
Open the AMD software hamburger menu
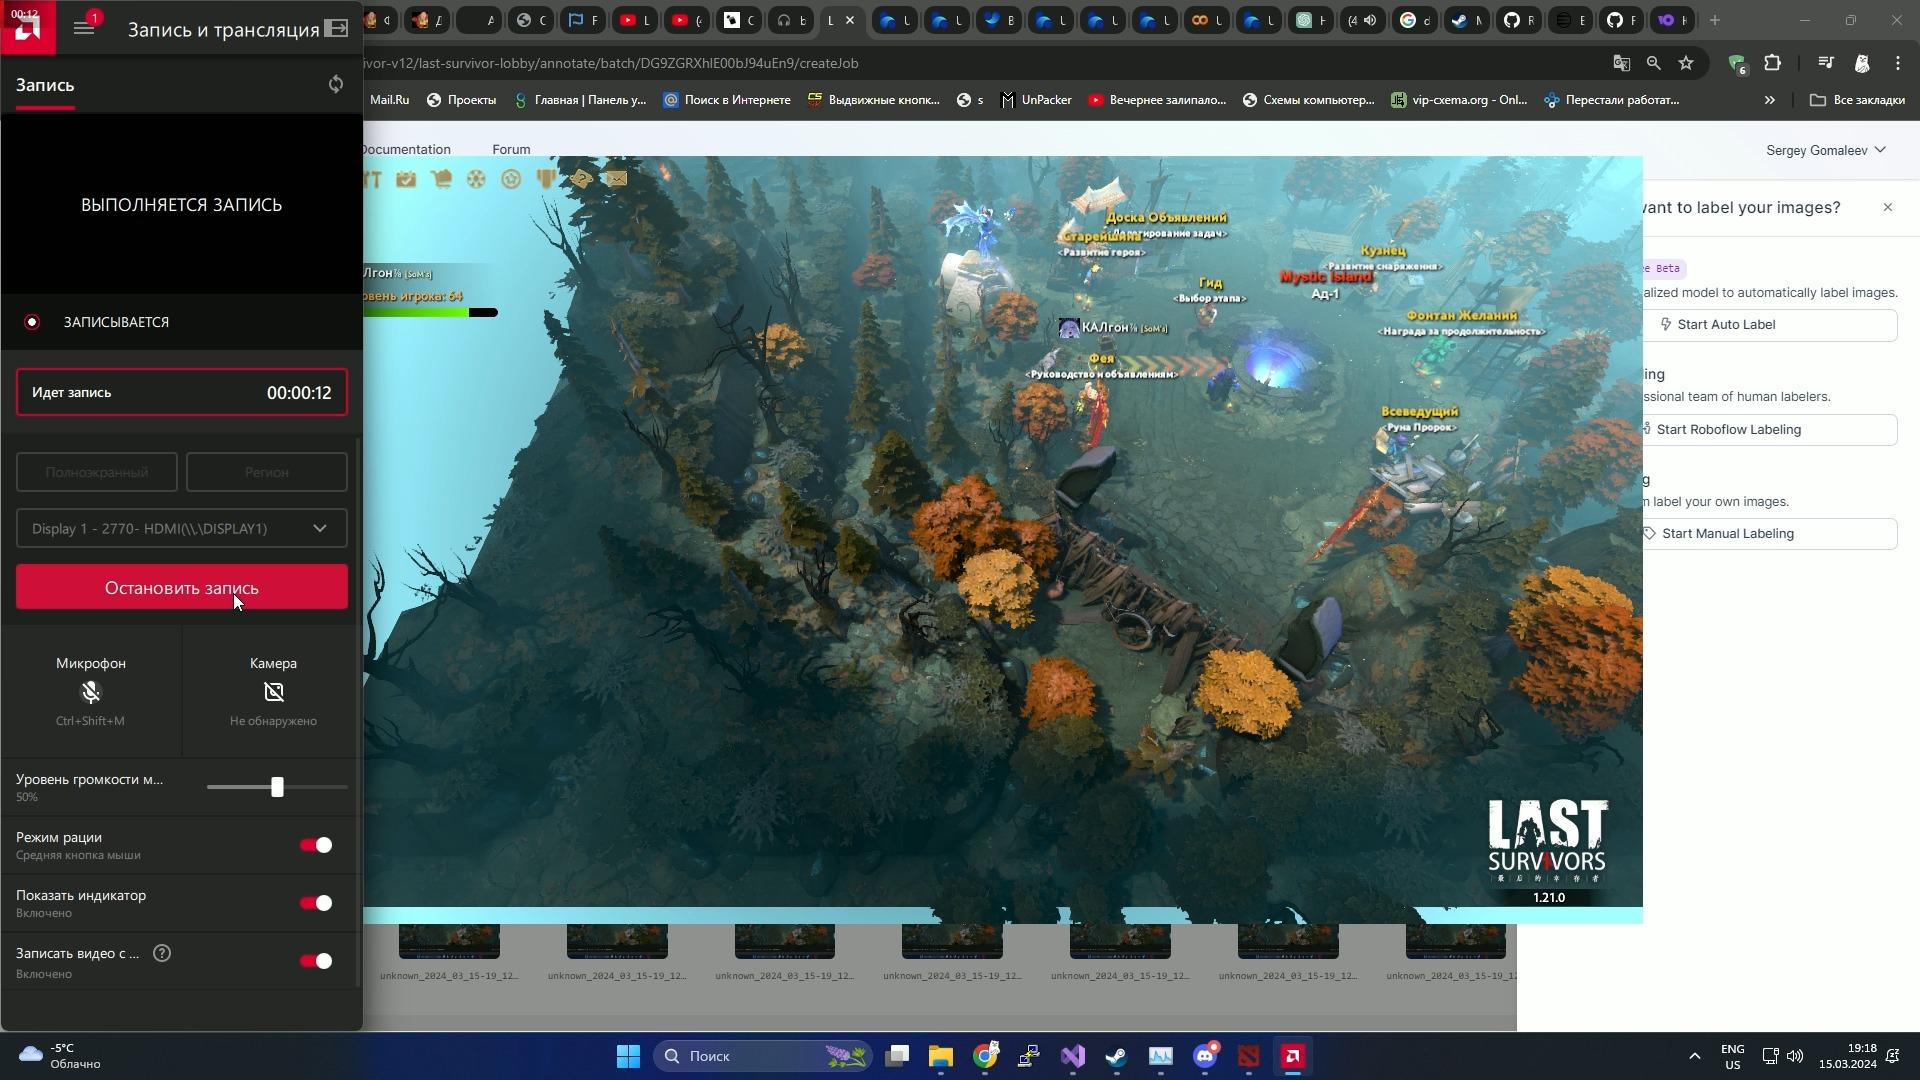(84, 29)
